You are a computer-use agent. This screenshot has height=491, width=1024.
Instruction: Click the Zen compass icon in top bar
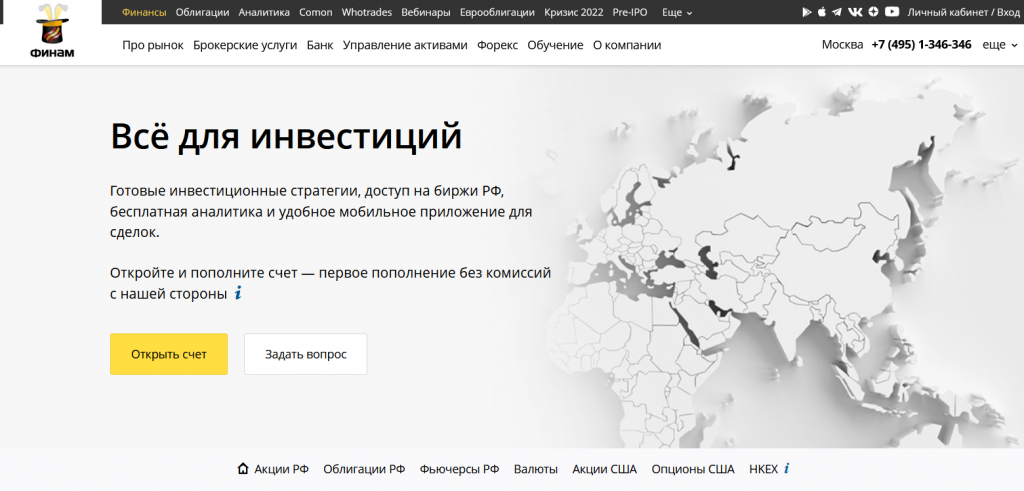(x=873, y=12)
